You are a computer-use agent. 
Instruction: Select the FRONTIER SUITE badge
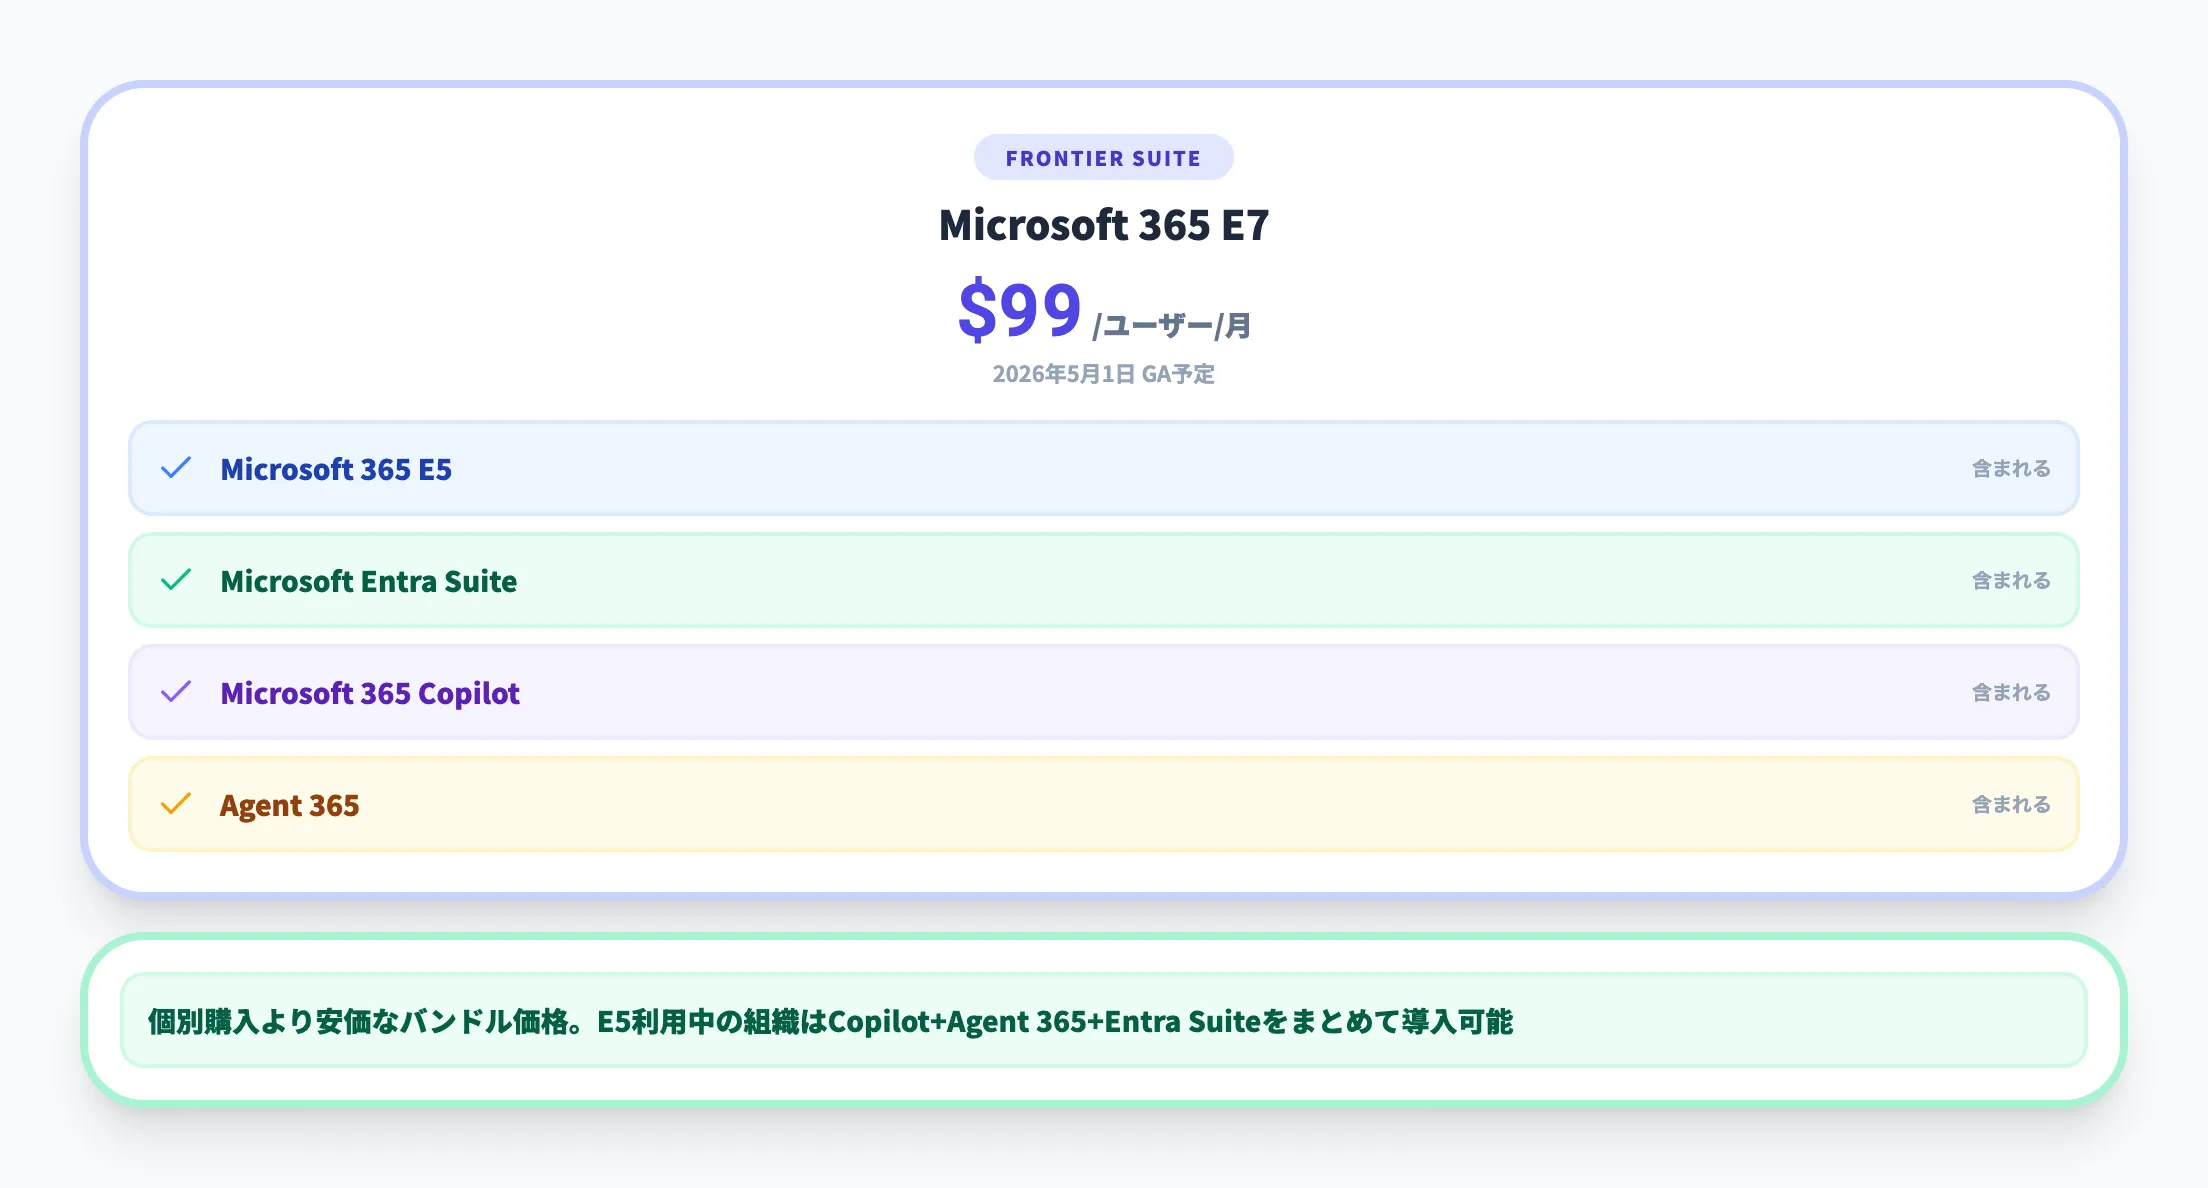pos(1103,158)
